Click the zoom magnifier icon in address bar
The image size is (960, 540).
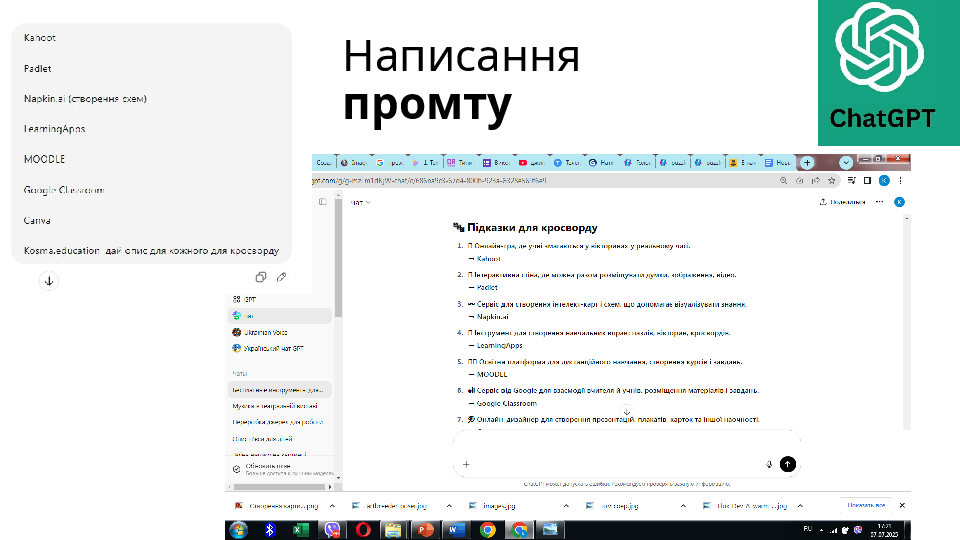pyautogui.click(x=783, y=181)
